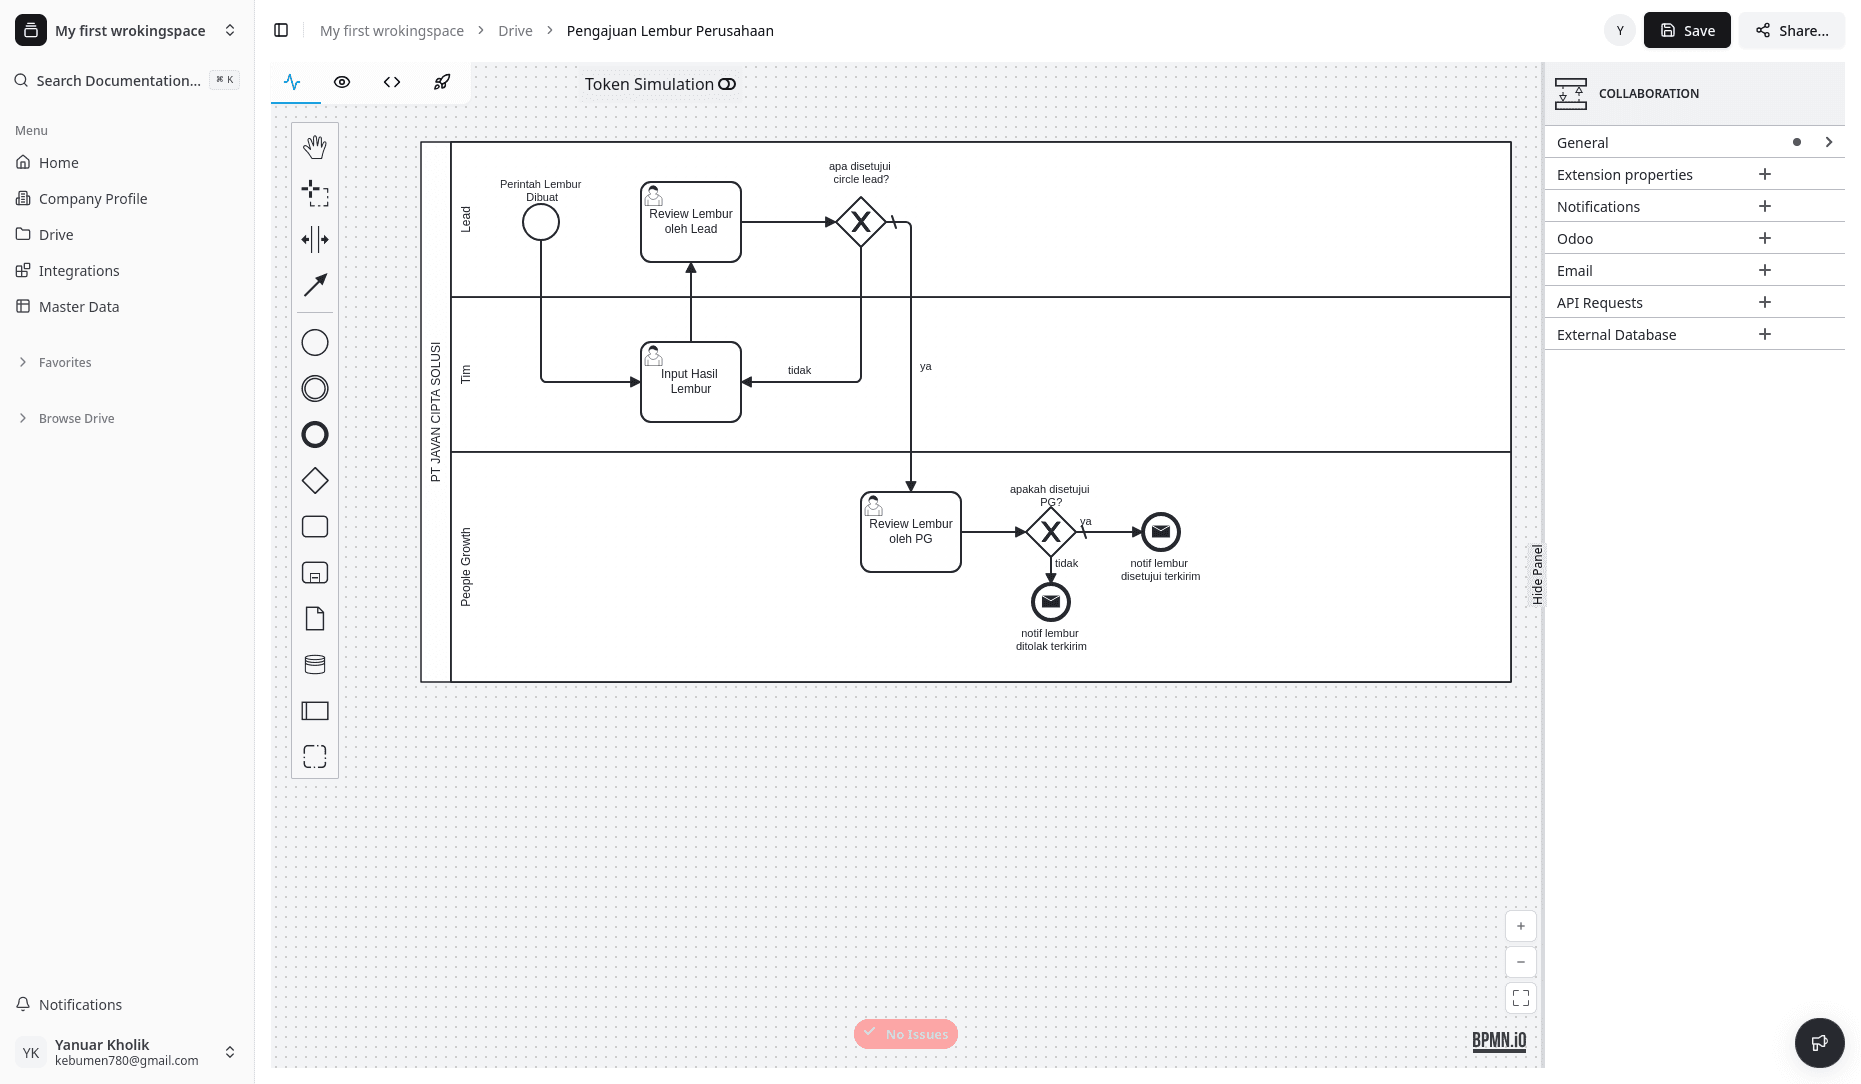Zoom in the diagram with plus
This screenshot has height=1084, width=1861.
coord(1520,926)
